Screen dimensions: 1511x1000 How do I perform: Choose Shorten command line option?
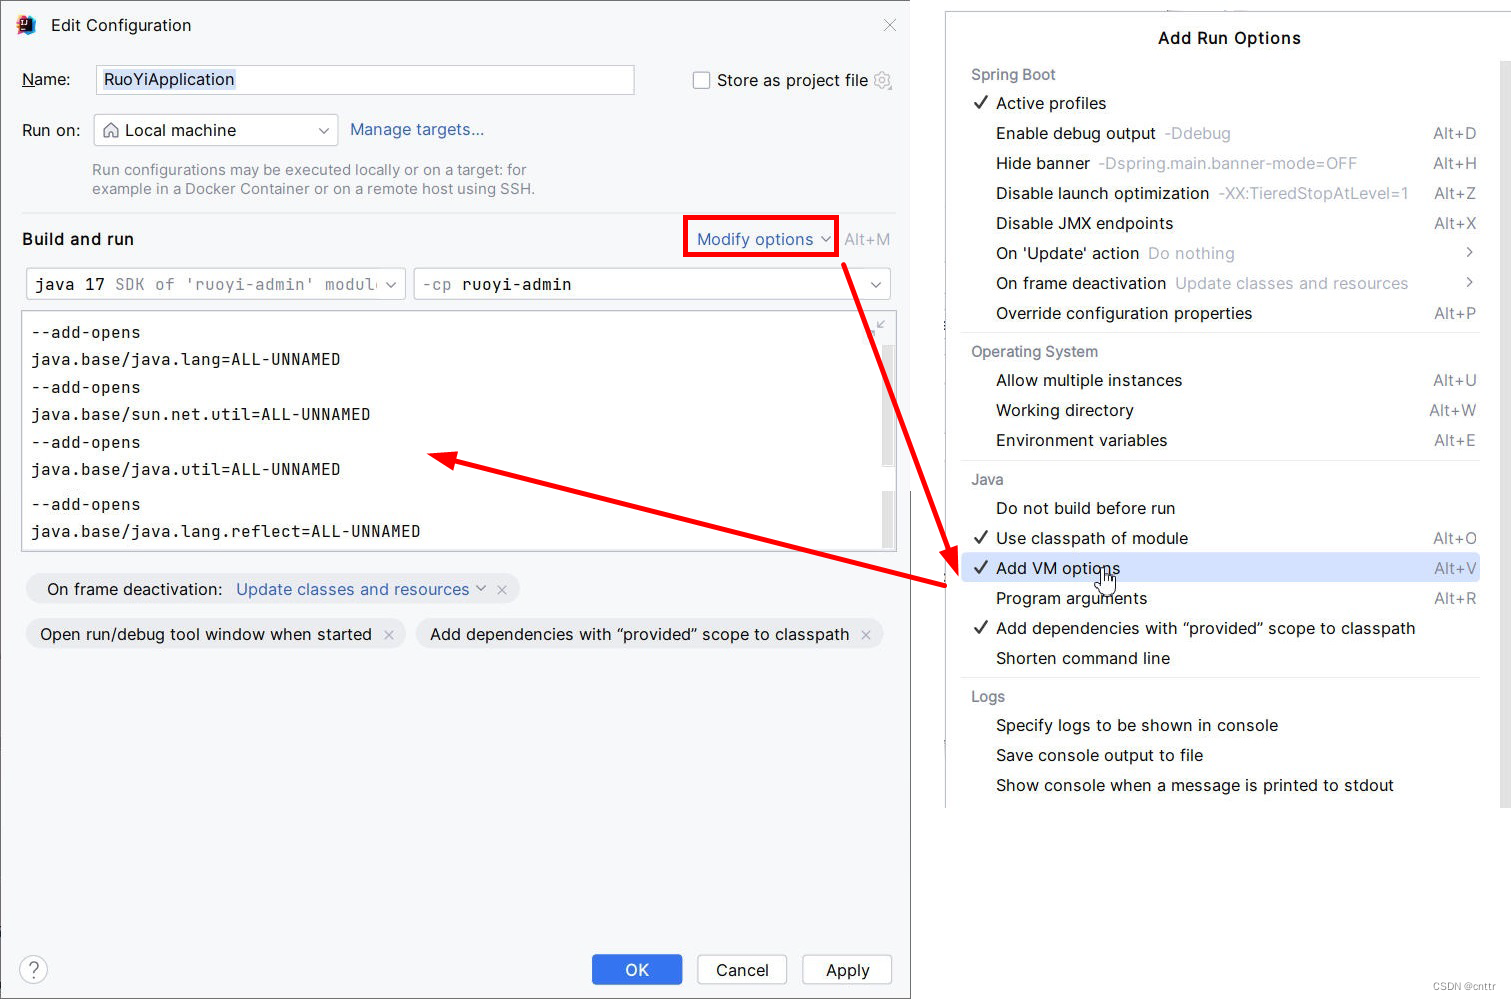point(1082,658)
